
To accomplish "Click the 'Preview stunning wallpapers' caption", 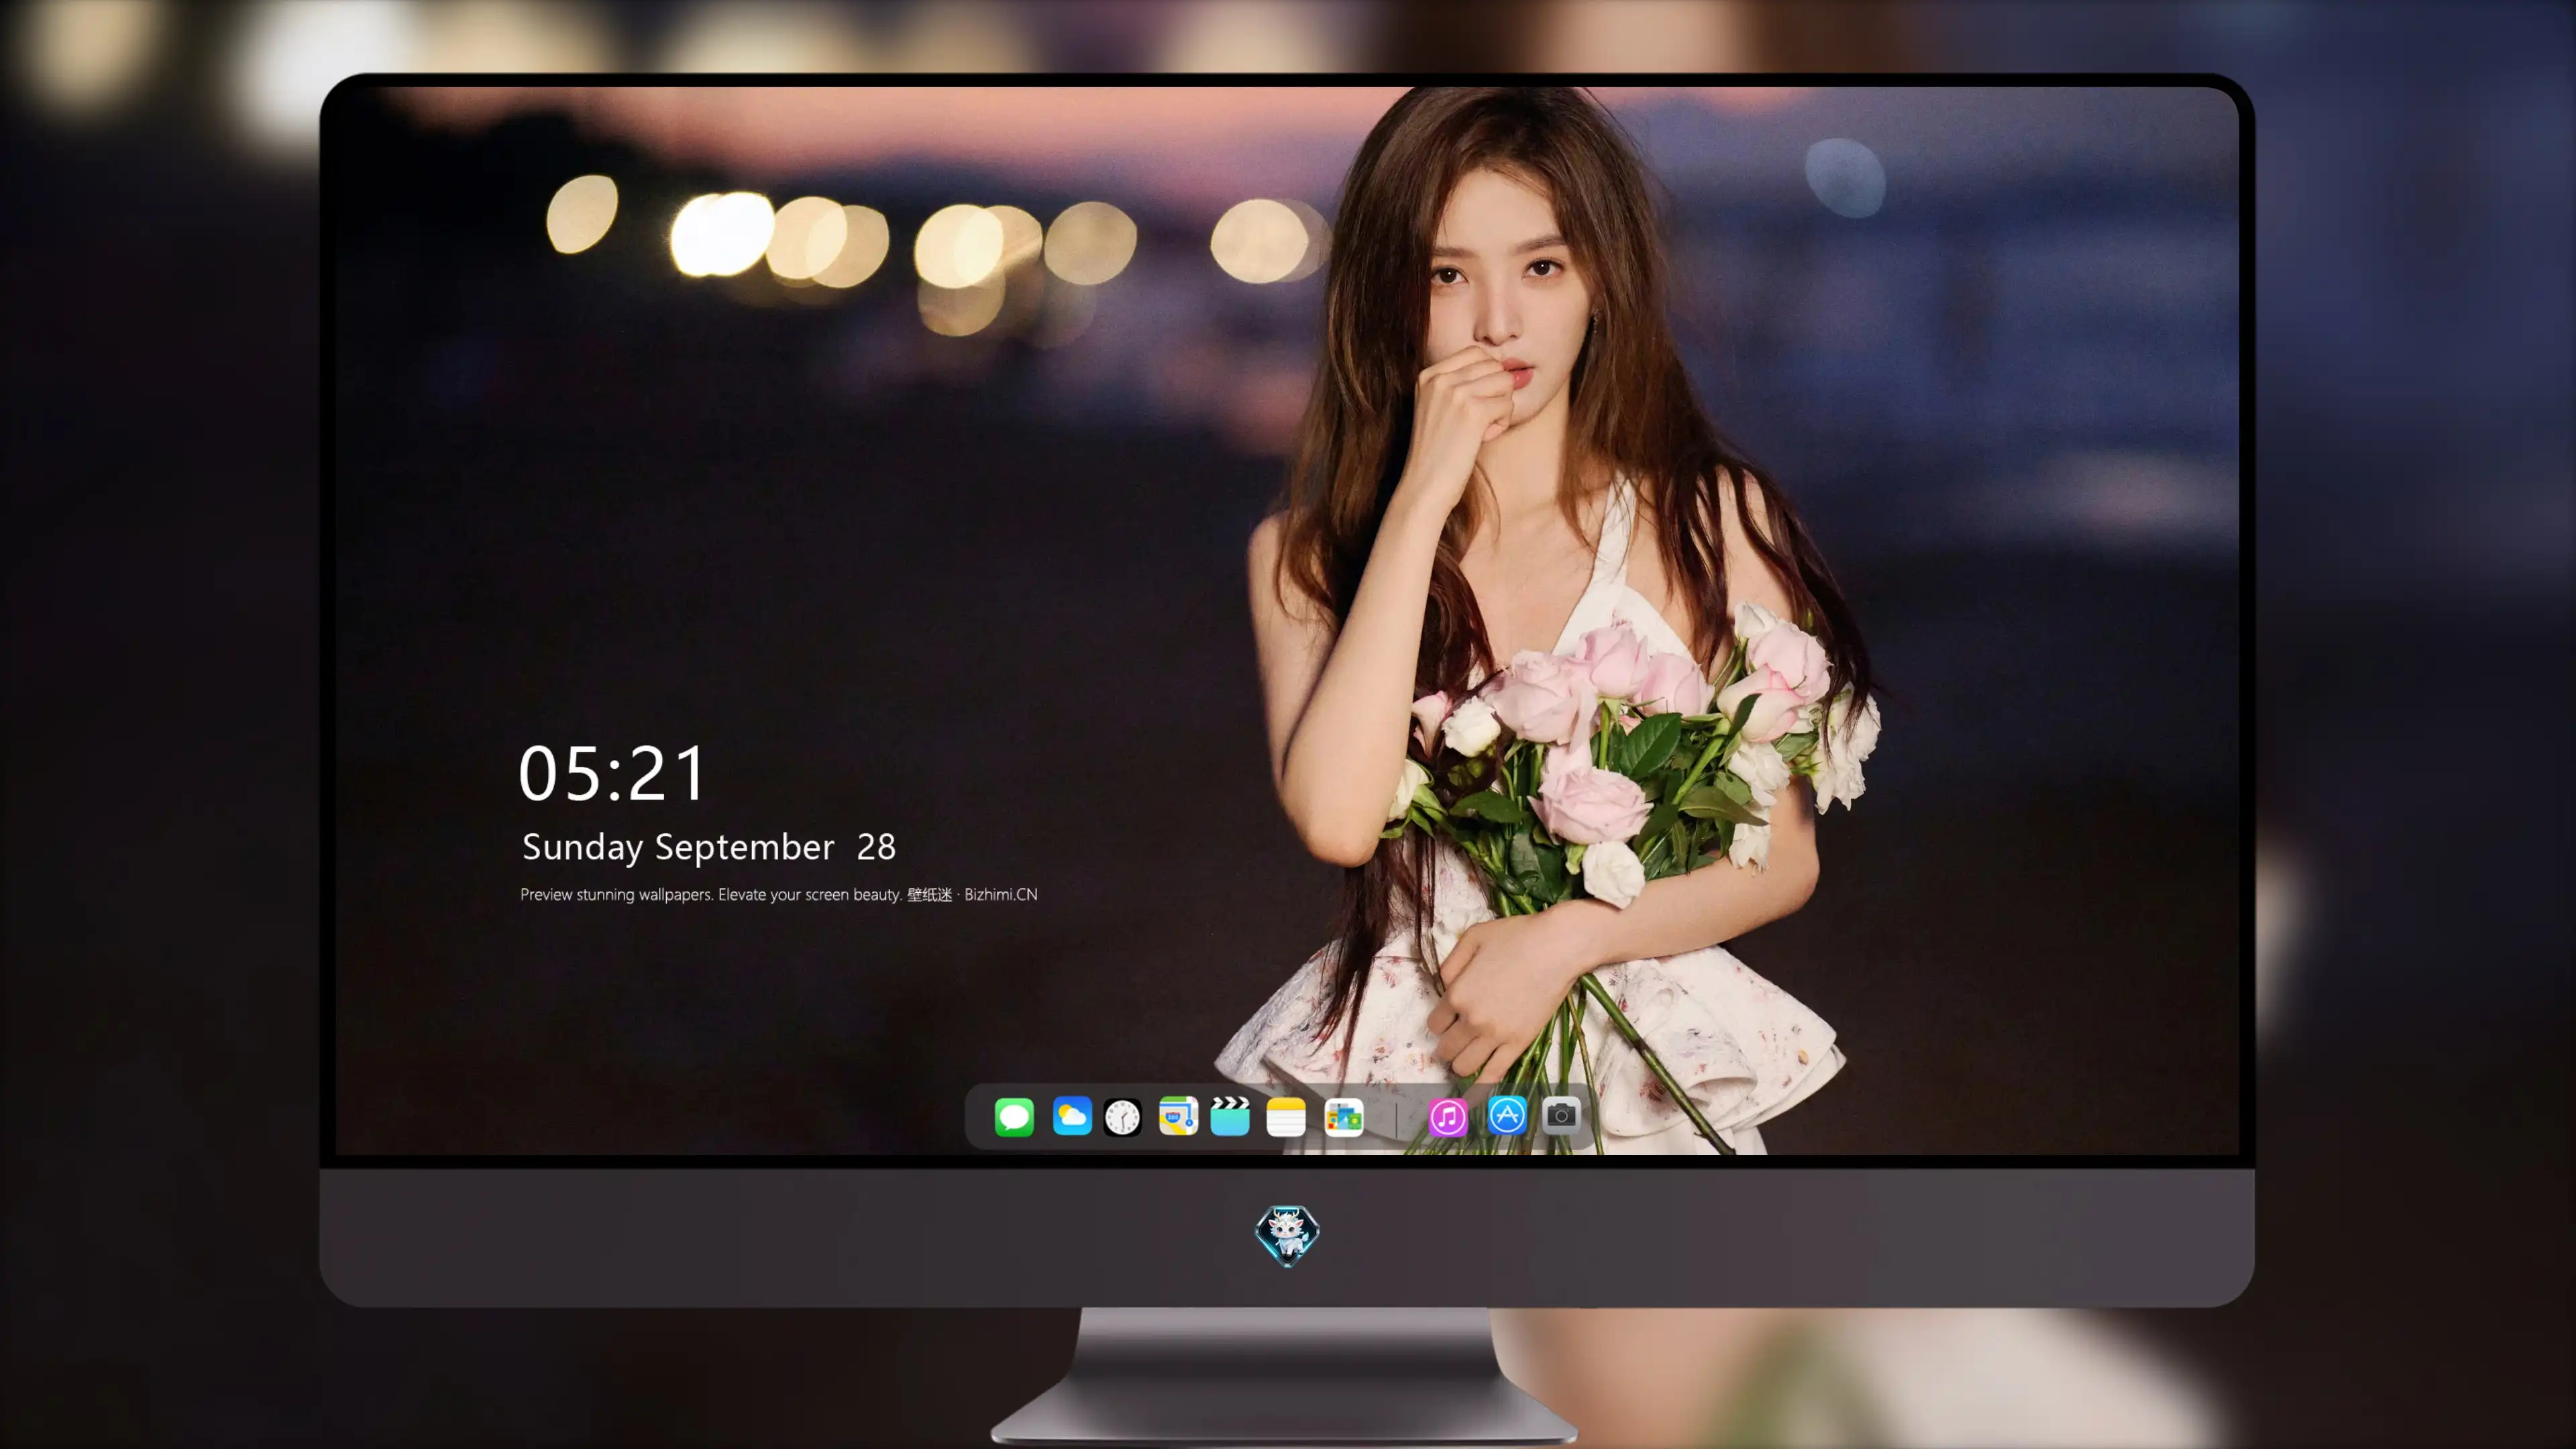I will [779, 894].
